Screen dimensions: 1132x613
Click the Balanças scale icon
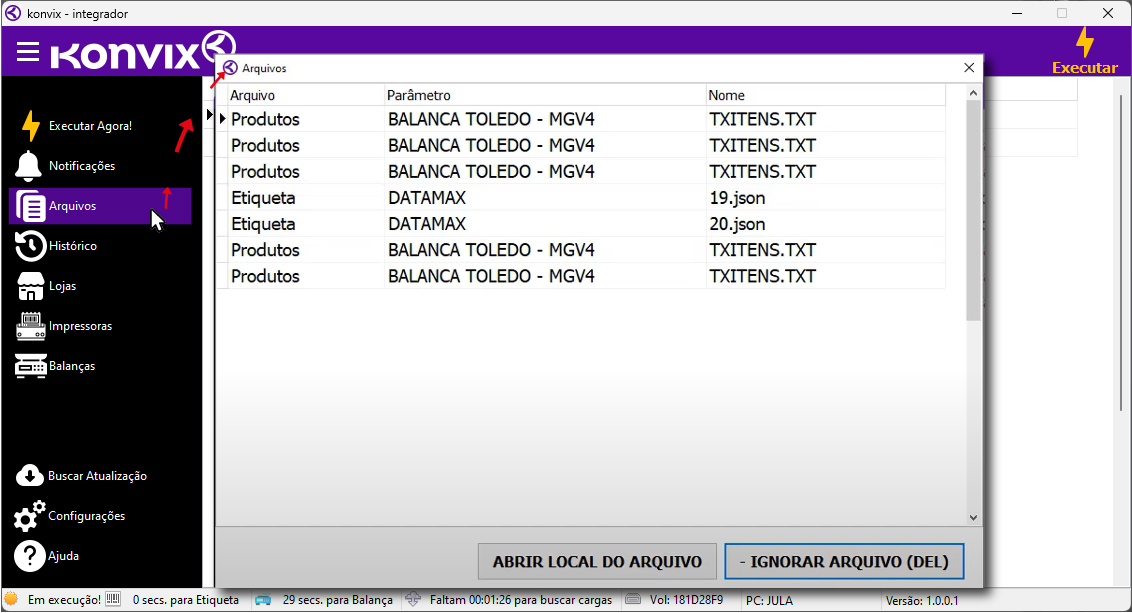[x=30, y=366]
